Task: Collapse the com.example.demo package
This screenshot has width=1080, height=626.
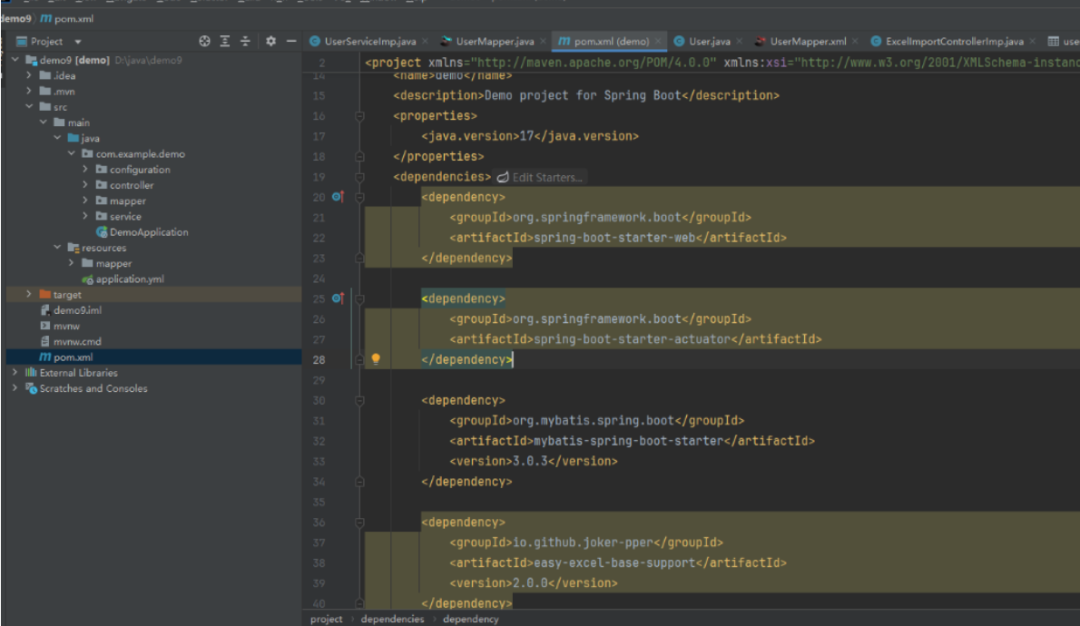Action: pyautogui.click(x=72, y=154)
